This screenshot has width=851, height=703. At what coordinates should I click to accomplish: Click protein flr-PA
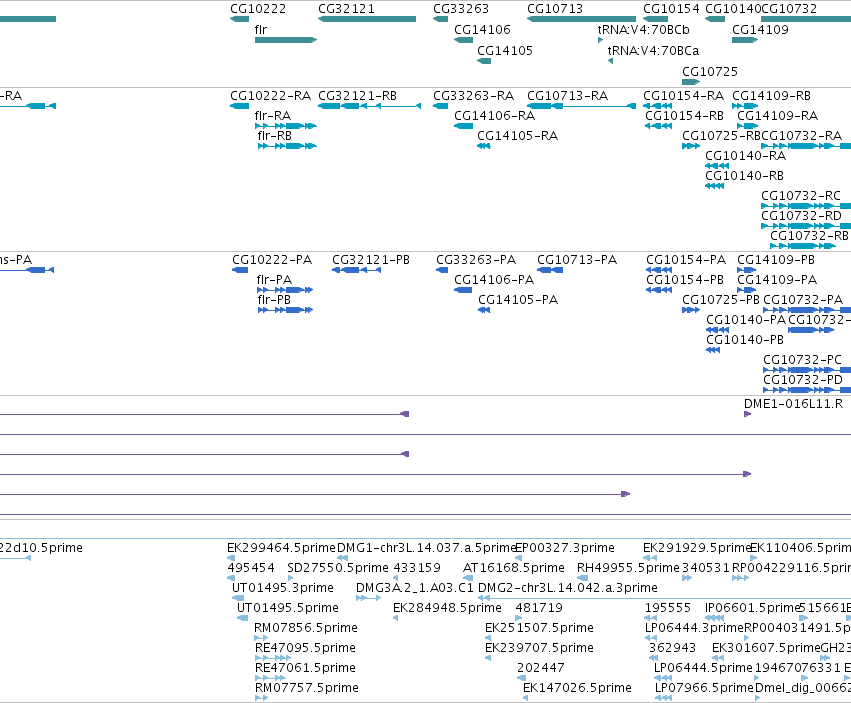tap(285, 290)
